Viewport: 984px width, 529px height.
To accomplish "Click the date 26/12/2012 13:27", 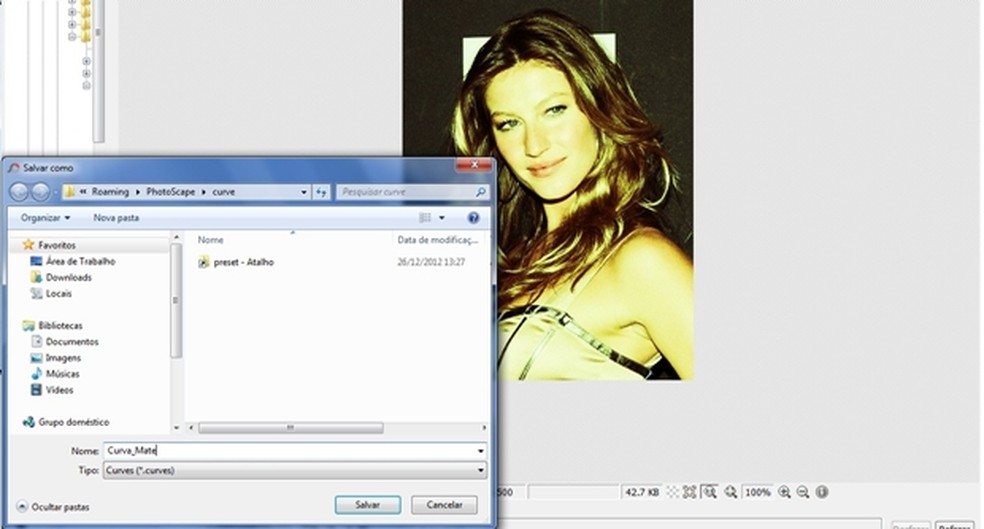I will [x=431, y=262].
